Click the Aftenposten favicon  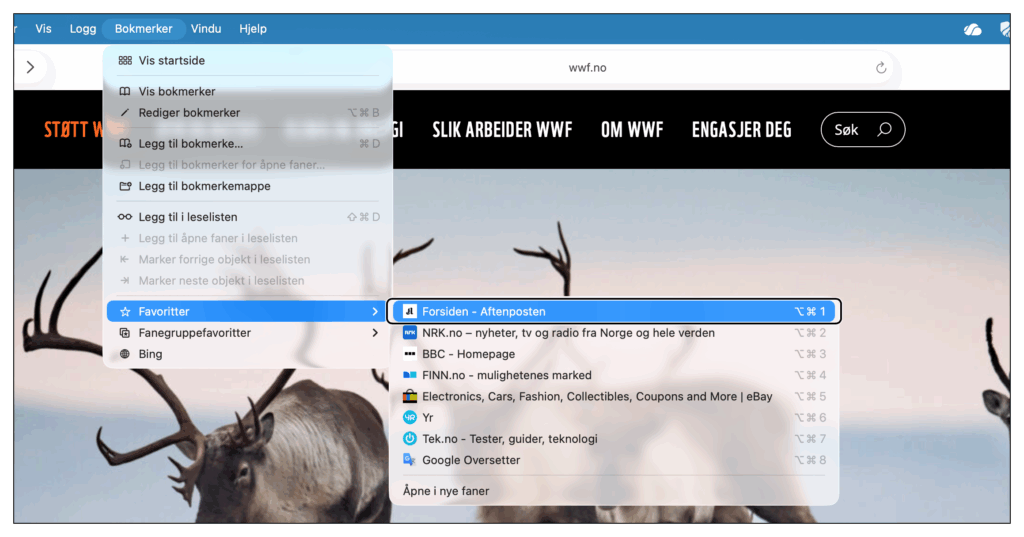click(x=409, y=312)
